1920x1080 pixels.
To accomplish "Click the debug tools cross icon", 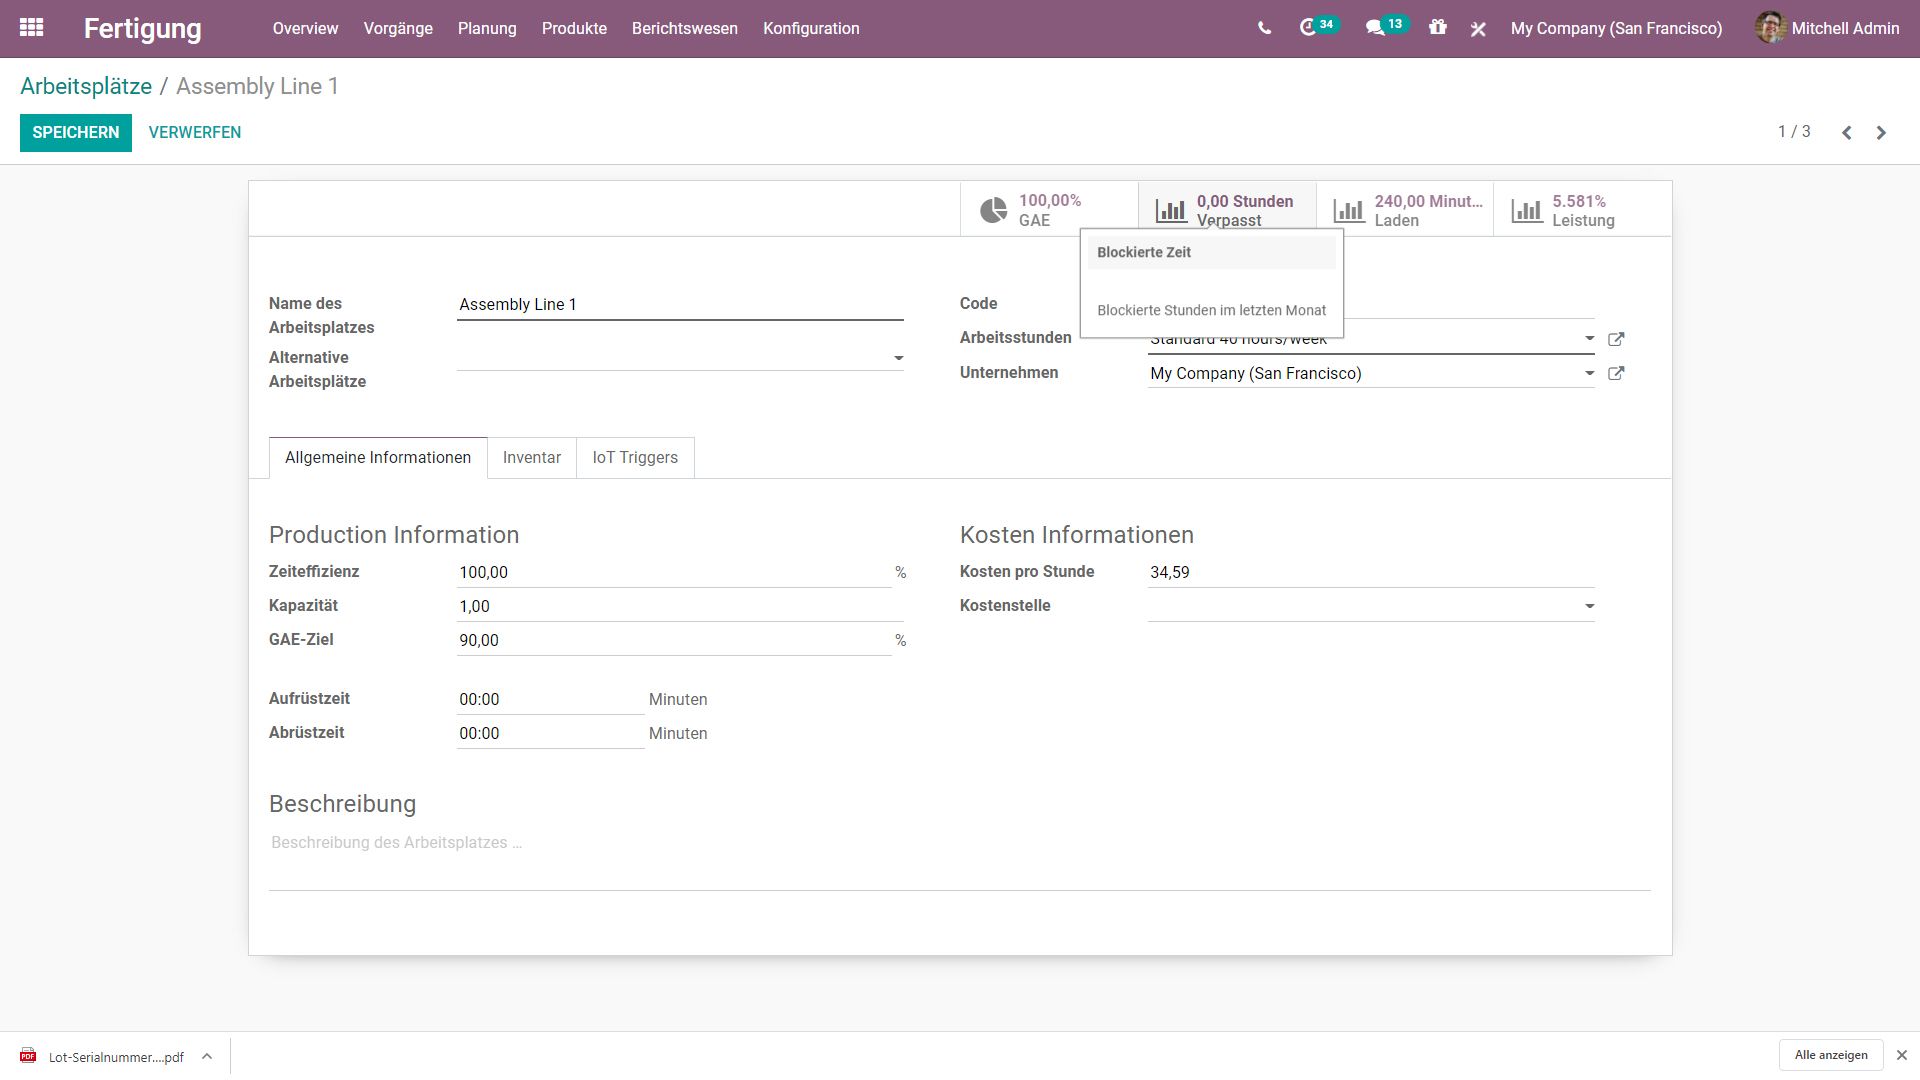I will (1478, 29).
